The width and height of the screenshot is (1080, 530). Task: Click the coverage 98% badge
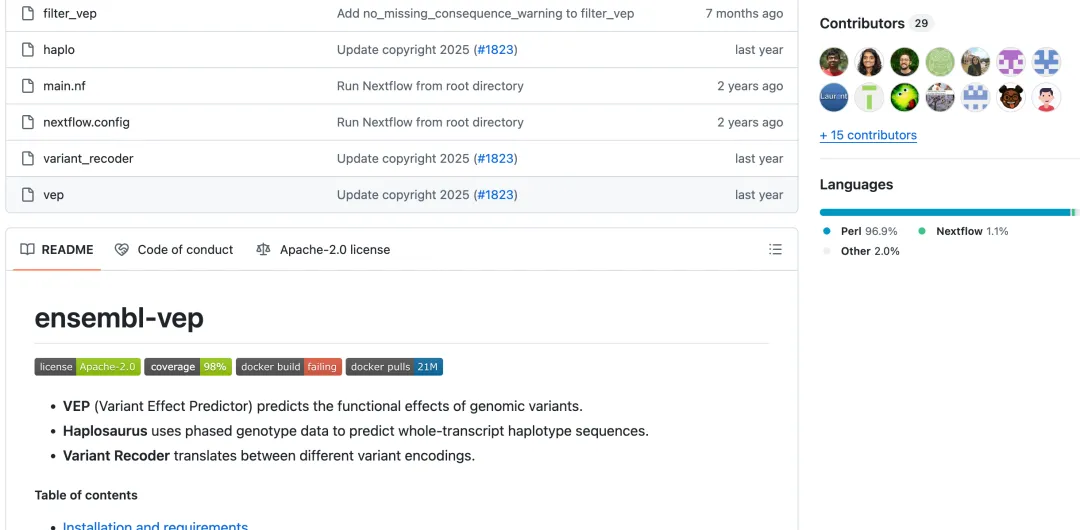click(188, 367)
